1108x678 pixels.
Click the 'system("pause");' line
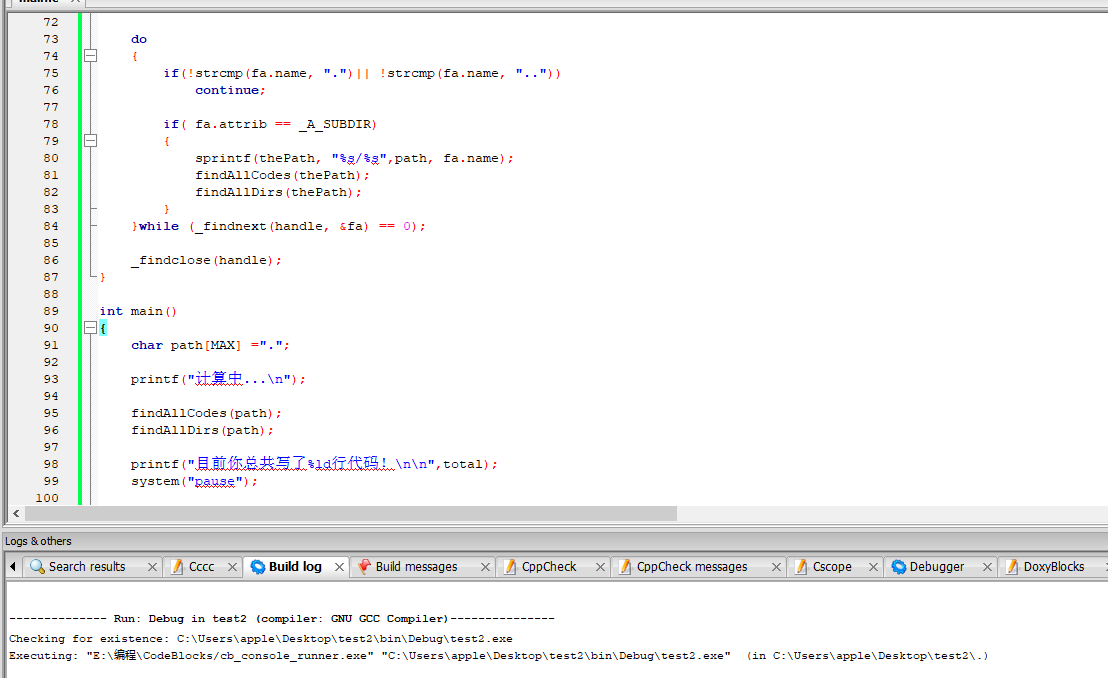coord(194,481)
